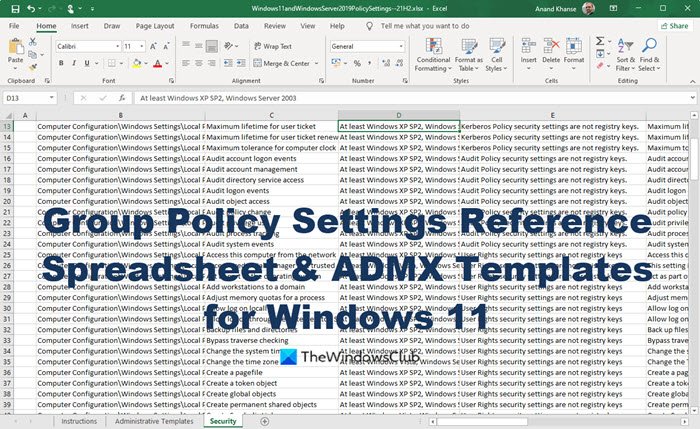Viewport: 700px width, 429px height.
Task: Toggle Middle Align
Action: (x=199, y=46)
